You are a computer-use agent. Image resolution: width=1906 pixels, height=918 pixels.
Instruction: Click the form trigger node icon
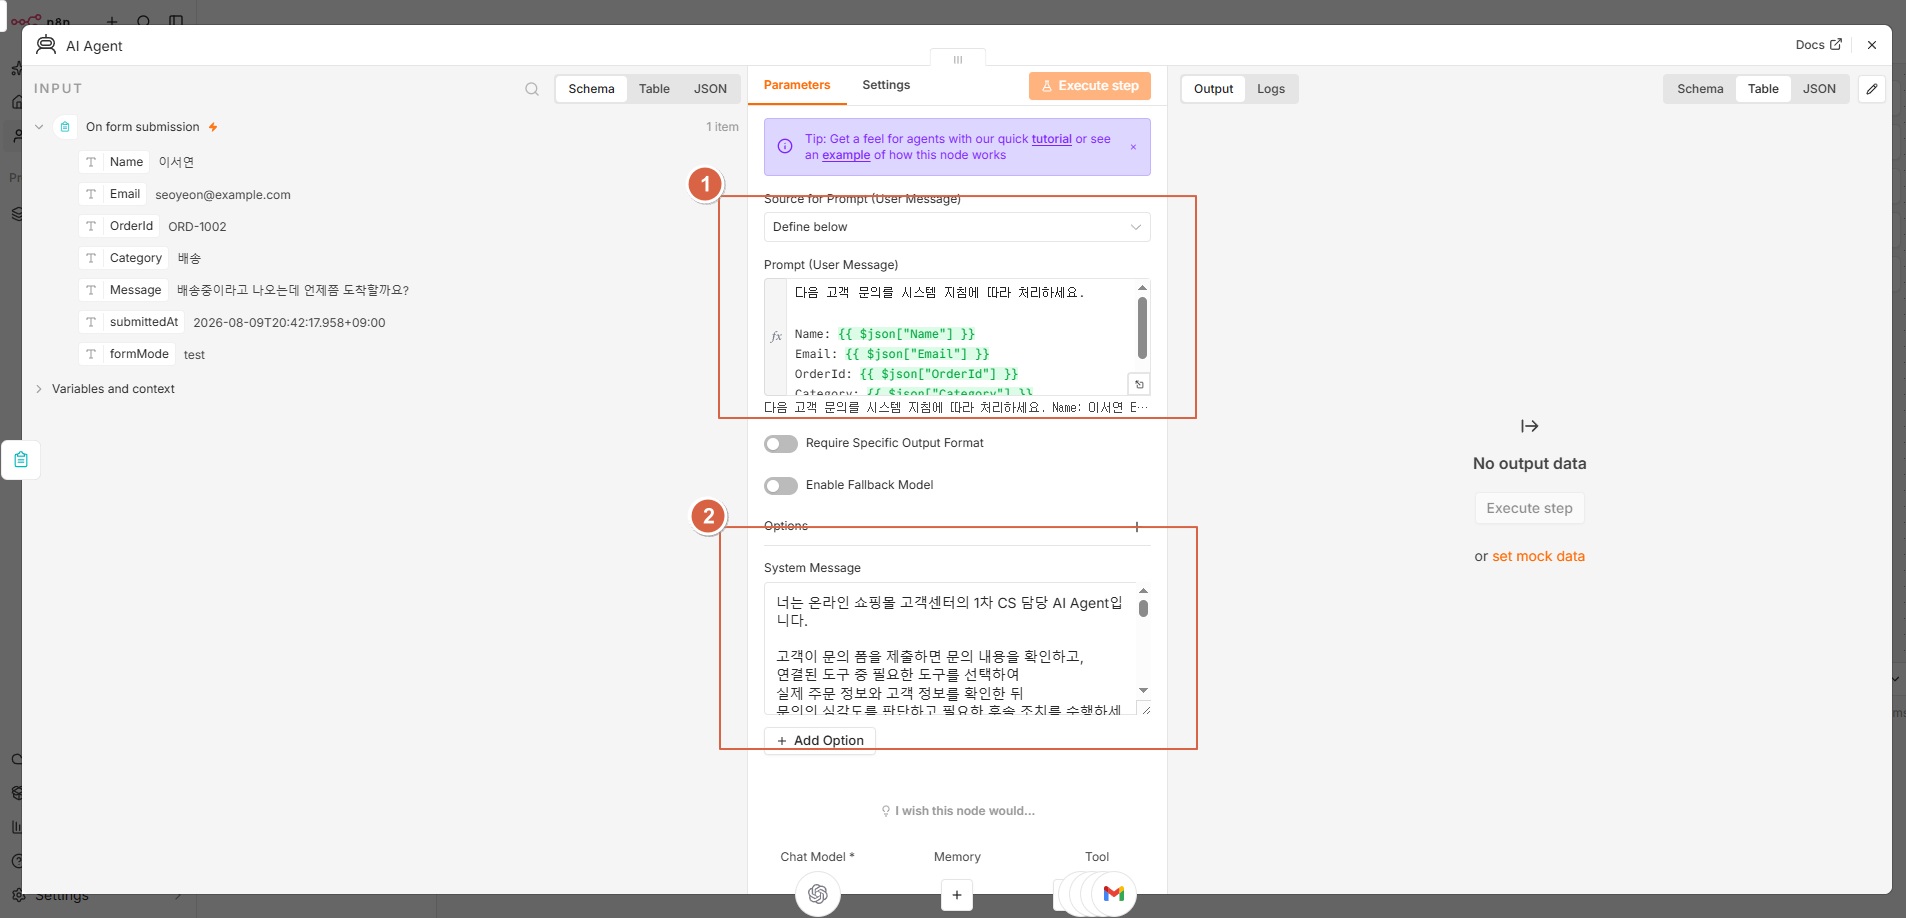pyautogui.click(x=65, y=127)
